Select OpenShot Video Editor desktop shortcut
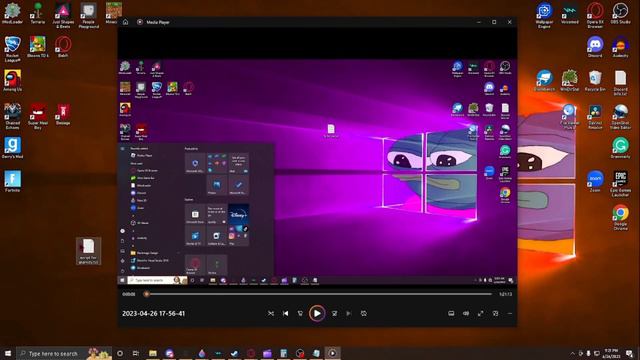Image resolution: width=640 pixels, height=360 pixels. click(x=620, y=116)
